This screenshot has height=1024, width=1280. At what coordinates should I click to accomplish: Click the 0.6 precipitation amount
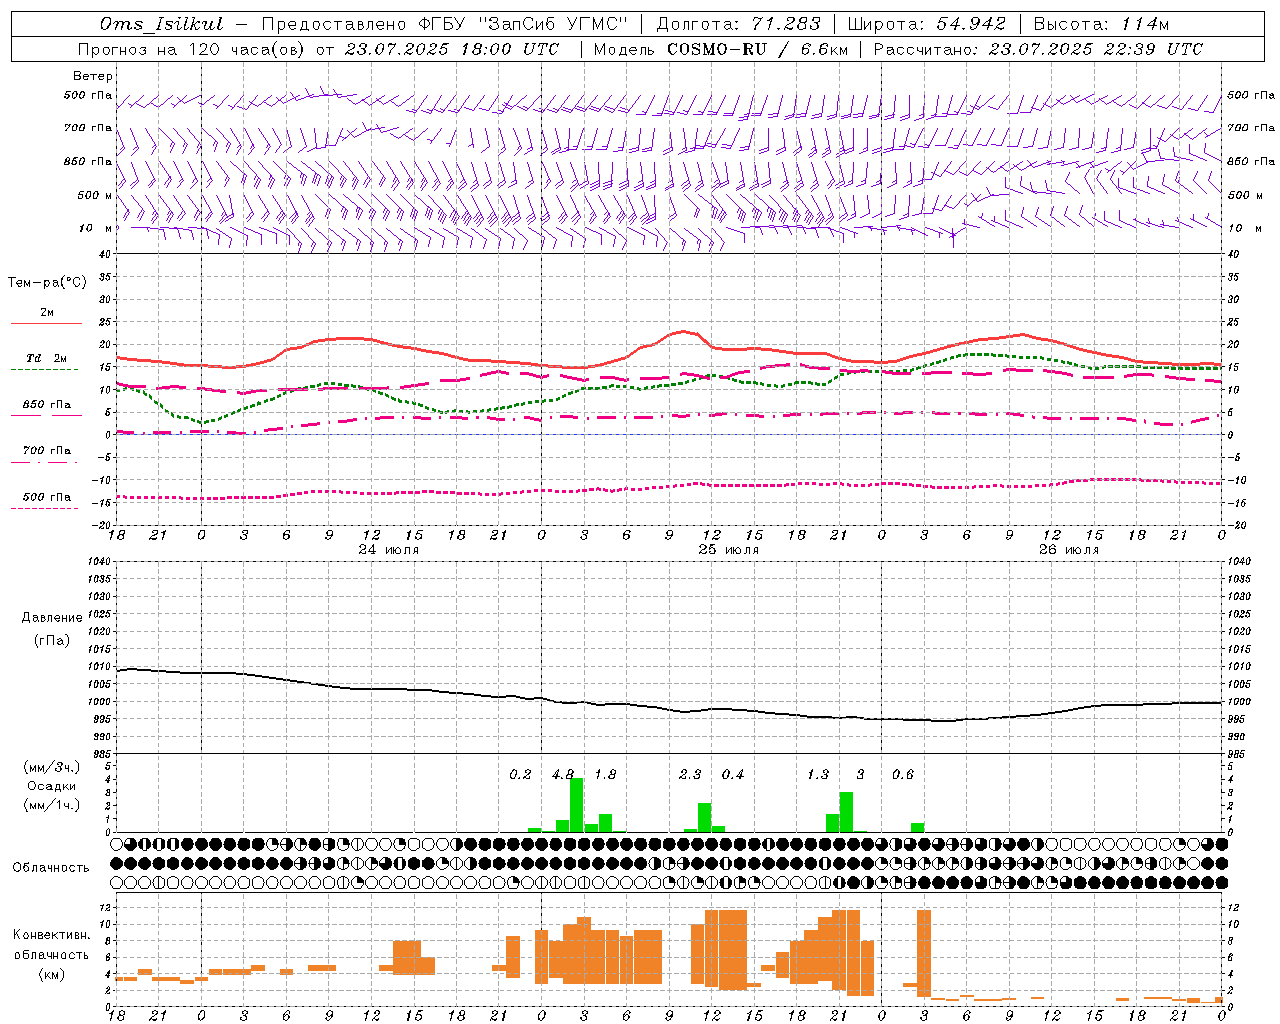[903, 775]
